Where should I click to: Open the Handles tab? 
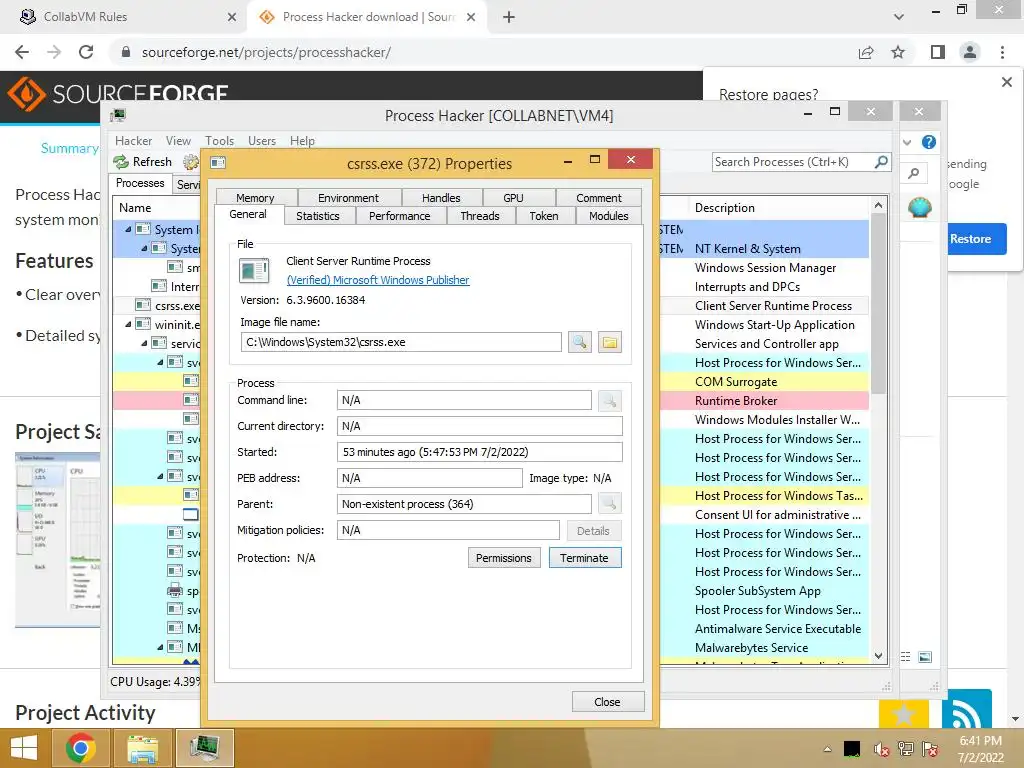coord(441,197)
